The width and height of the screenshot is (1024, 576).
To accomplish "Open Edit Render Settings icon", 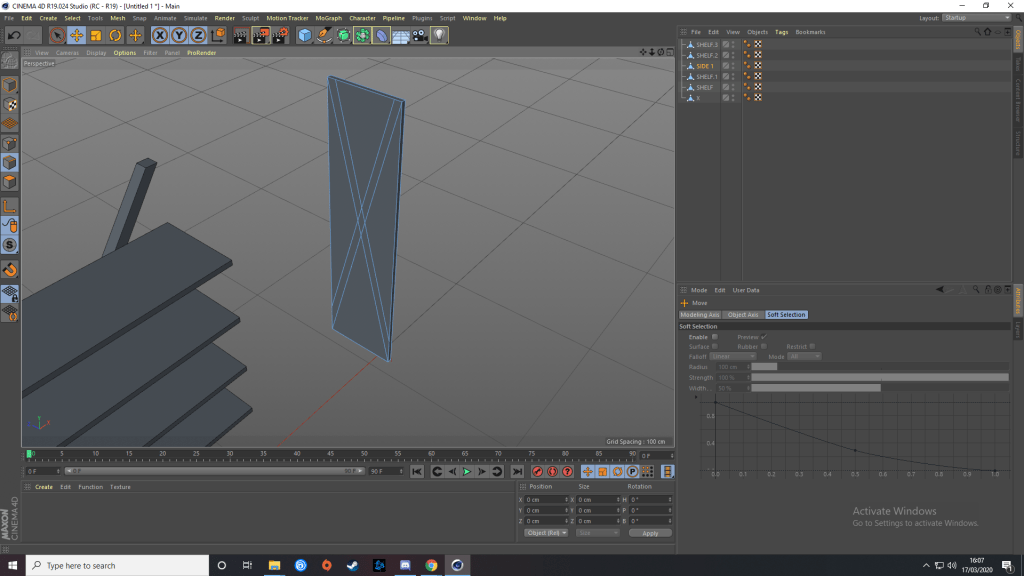I will tap(279, 35).
